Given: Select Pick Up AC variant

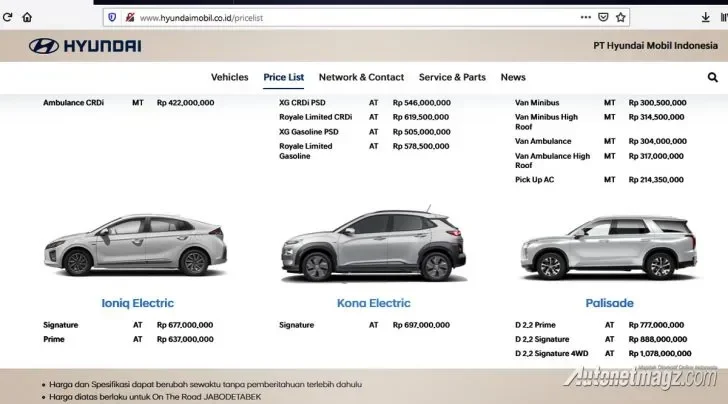Looking at the screenshot, I should (534, 180).
